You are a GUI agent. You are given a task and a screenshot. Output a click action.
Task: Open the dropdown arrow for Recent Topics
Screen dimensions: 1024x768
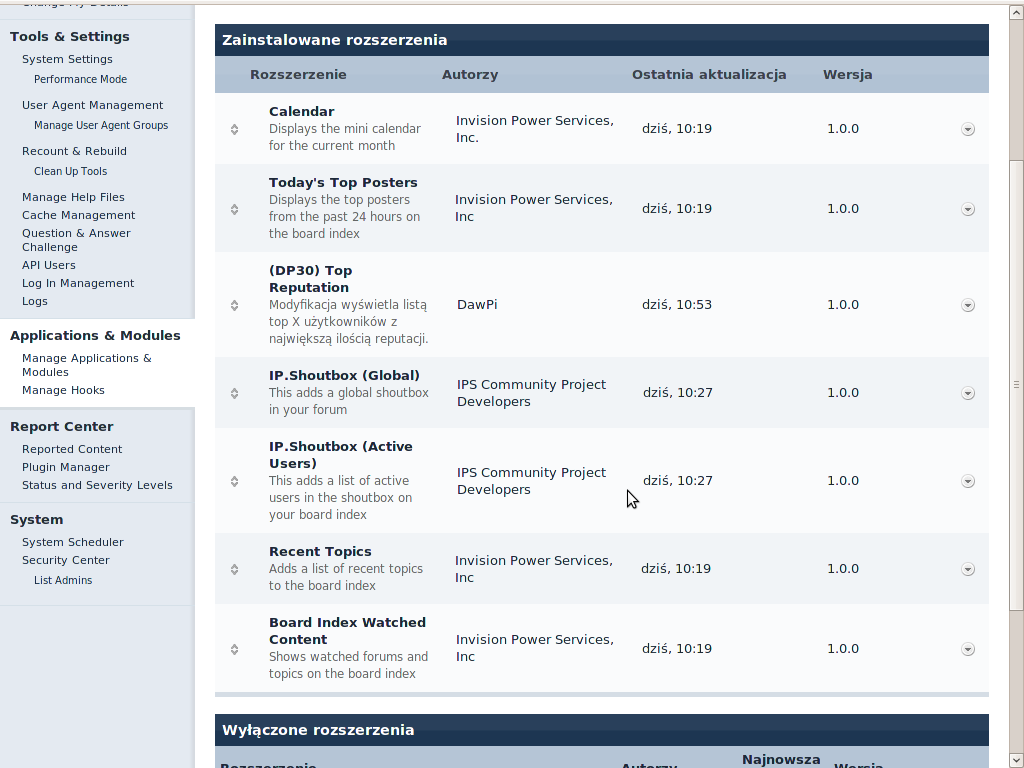pyautogui.click(x=967, y=569)
